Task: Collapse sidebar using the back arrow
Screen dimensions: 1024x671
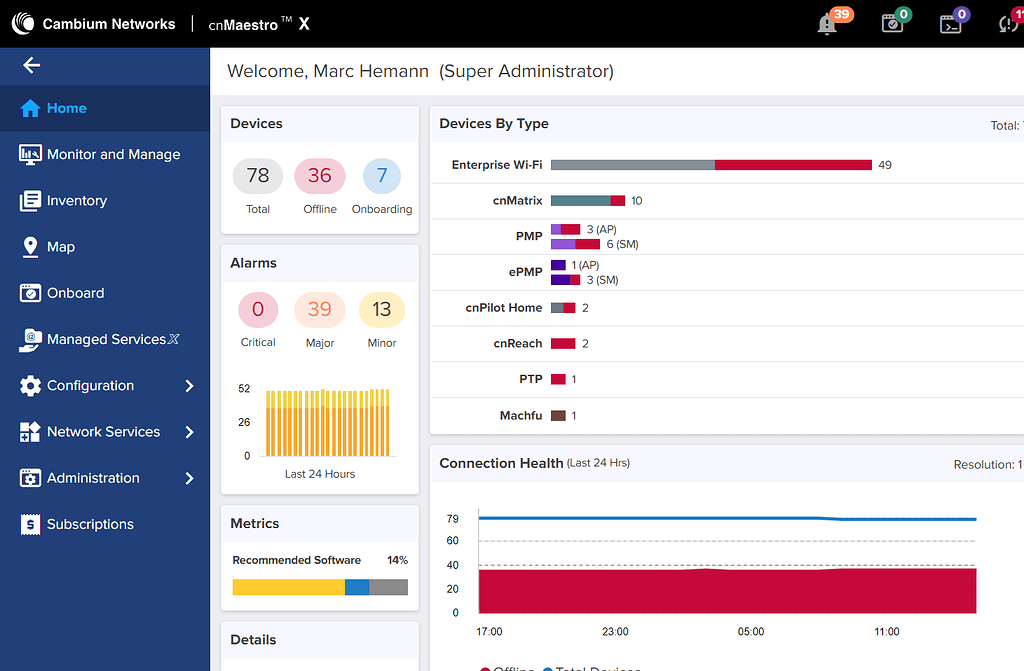Action: (x=31, y=65)
